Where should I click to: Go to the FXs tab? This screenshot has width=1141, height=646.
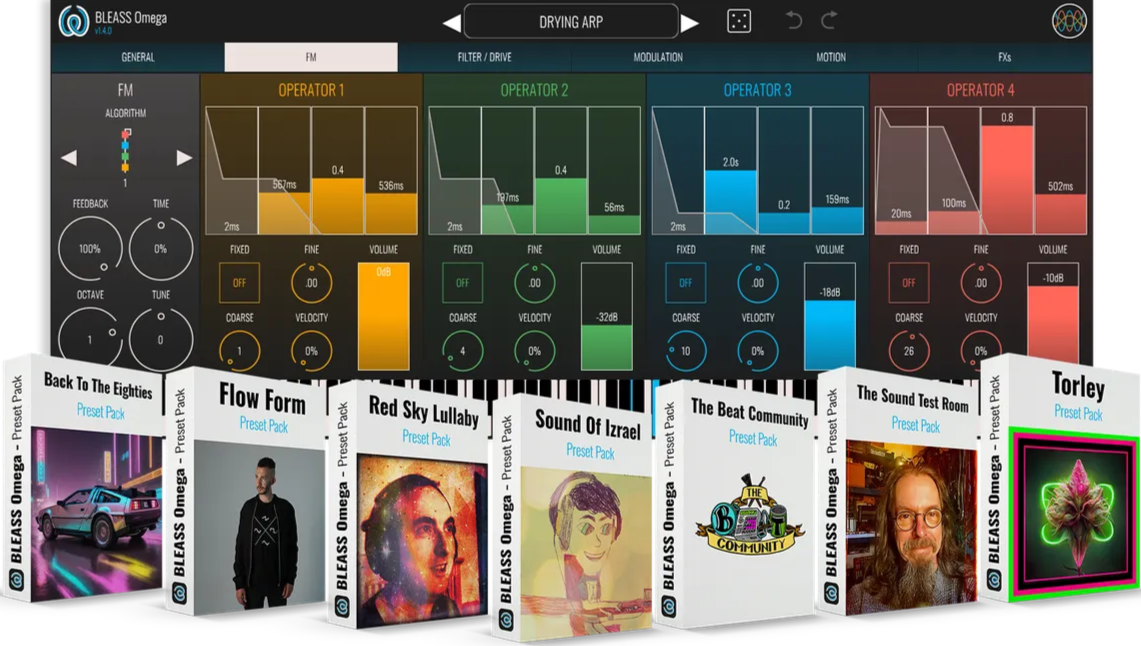coord(1004,57)
